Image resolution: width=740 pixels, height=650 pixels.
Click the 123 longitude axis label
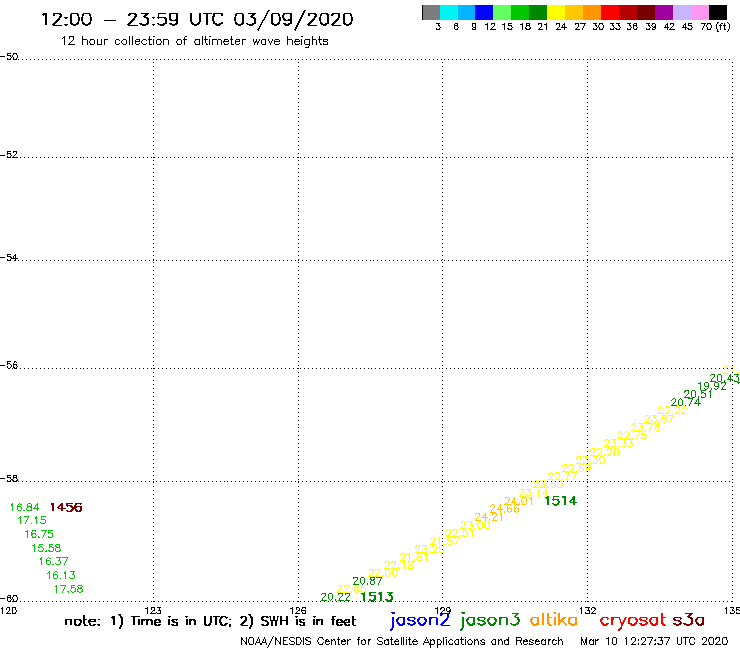153,611
